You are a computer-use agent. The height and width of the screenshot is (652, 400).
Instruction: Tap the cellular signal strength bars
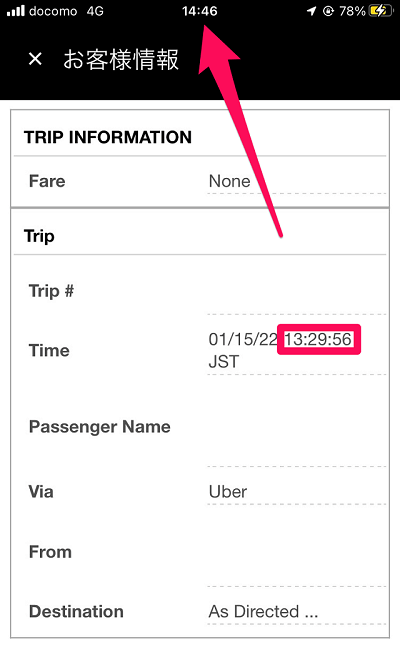tap(16, 10)
